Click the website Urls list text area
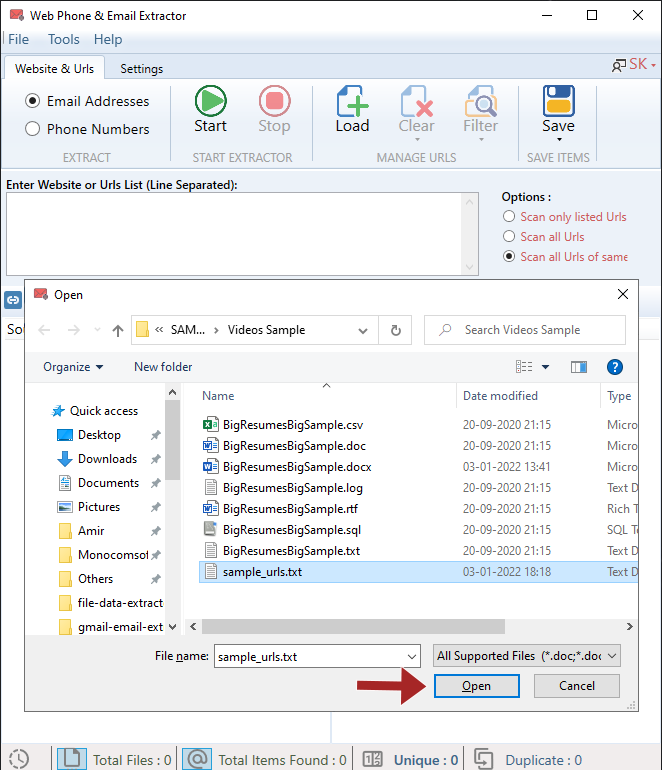662x770 pixels. 242,234
